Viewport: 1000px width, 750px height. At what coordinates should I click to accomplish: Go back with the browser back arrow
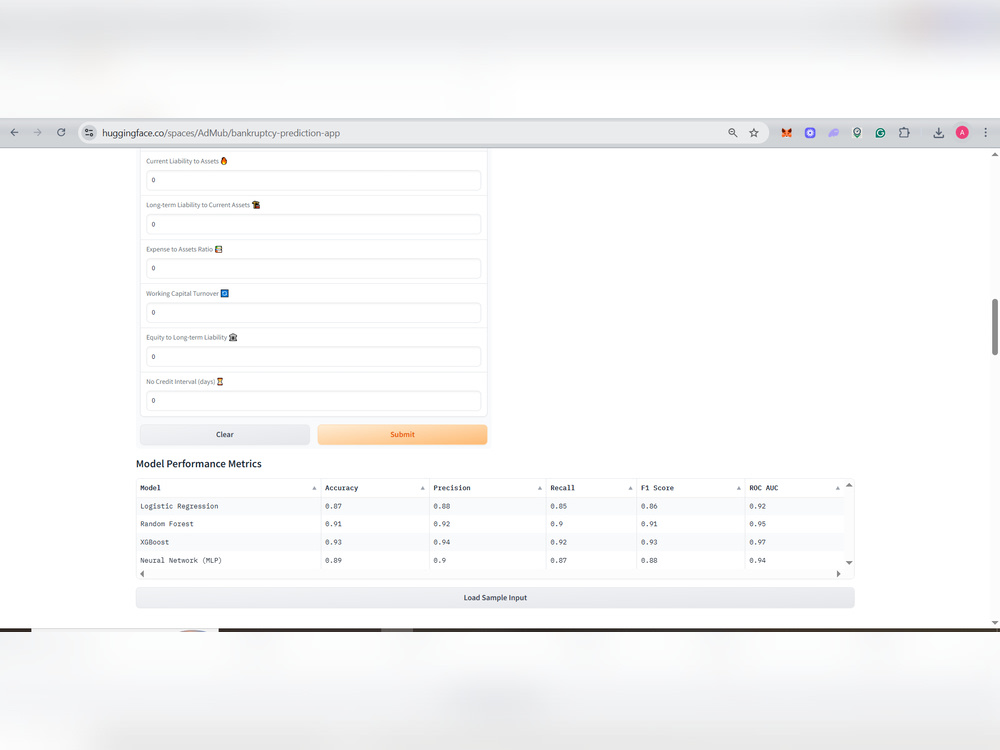pyautogui.click(x=14, y=133)
